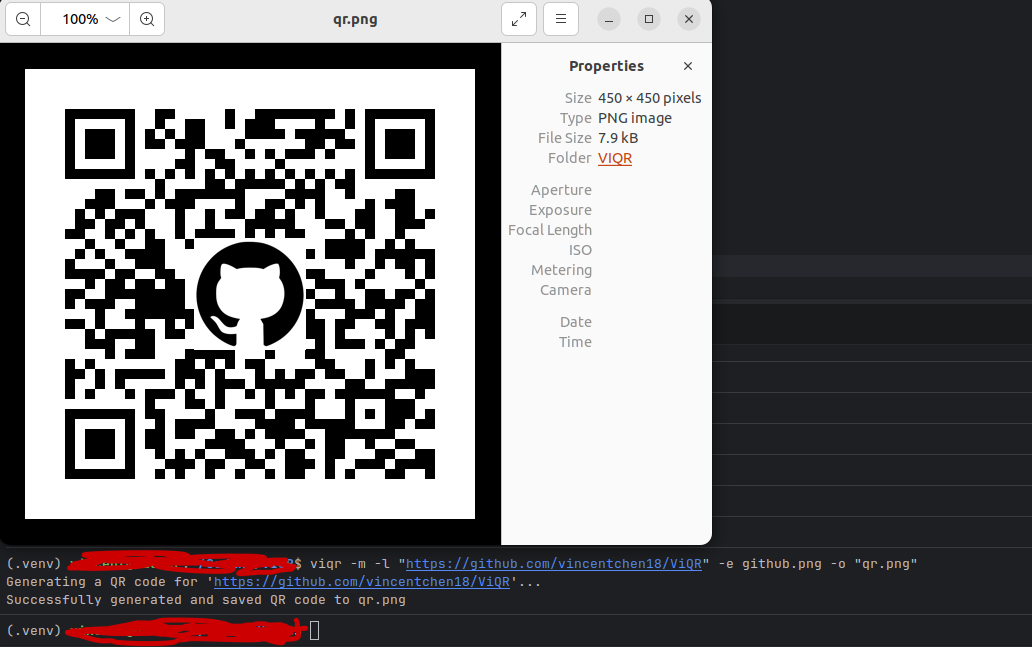Maximize the qr.png image viewer window
This screenshot has width=1032, height=647.
click(x=649, y=19)
